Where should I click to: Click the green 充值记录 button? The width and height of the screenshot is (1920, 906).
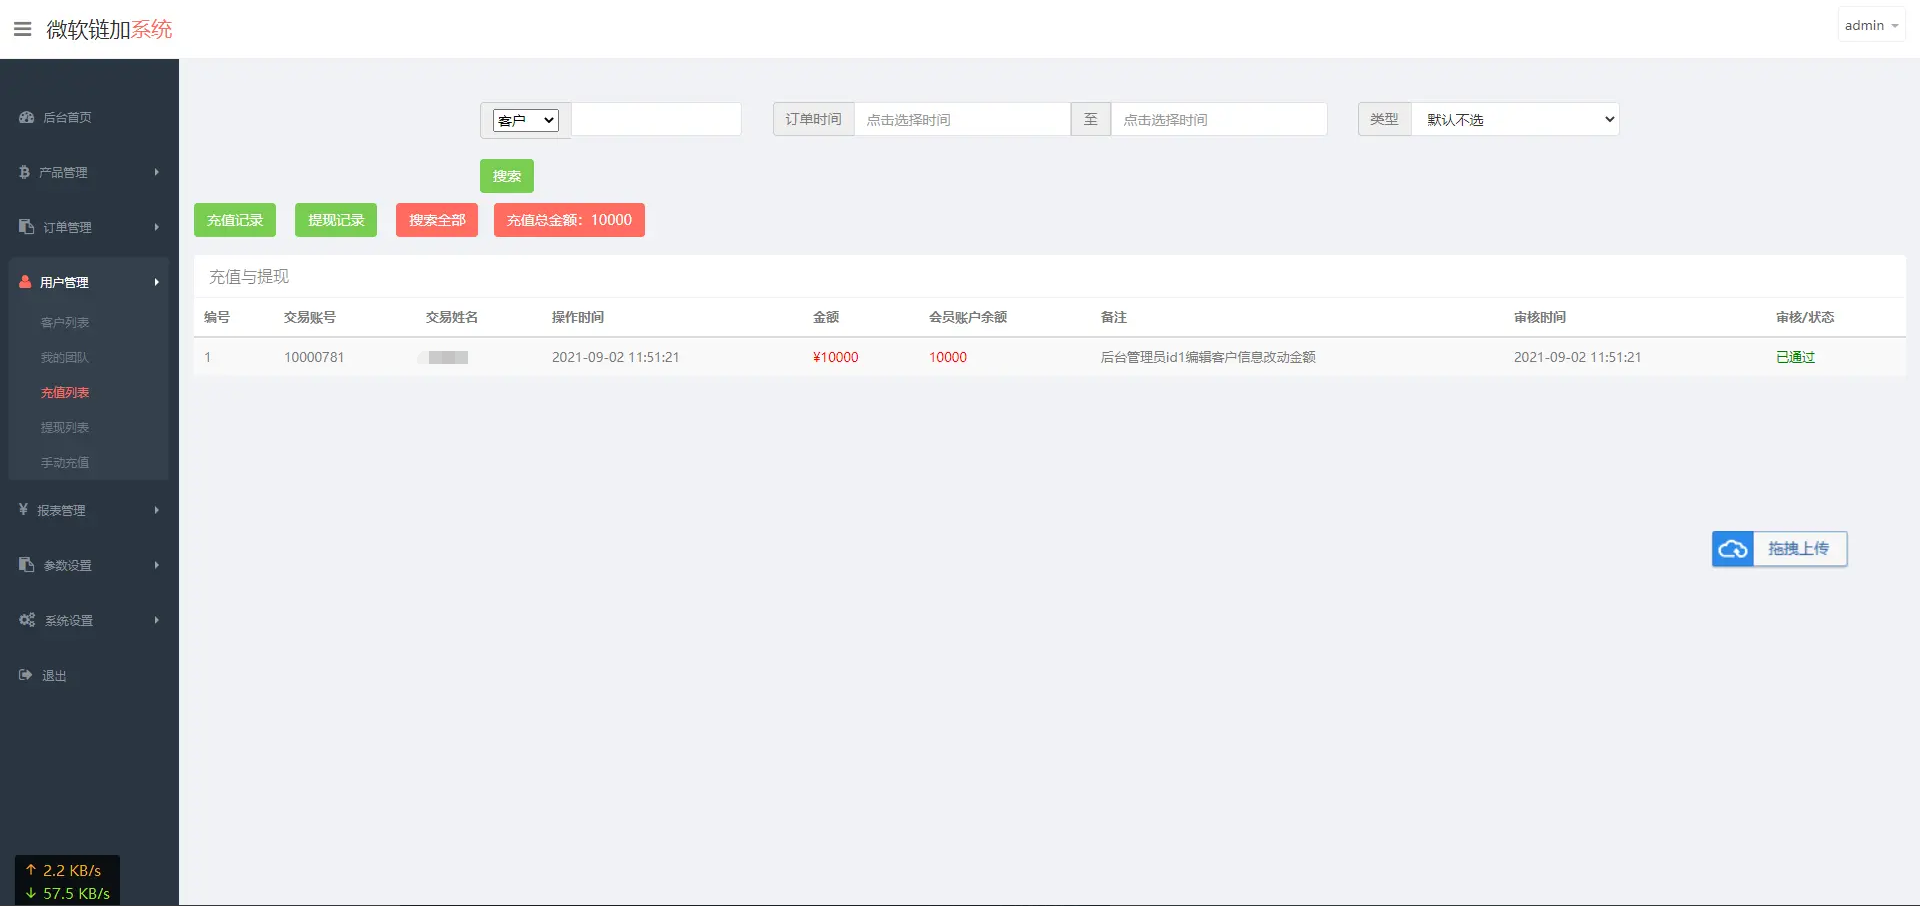pos(234,220)
